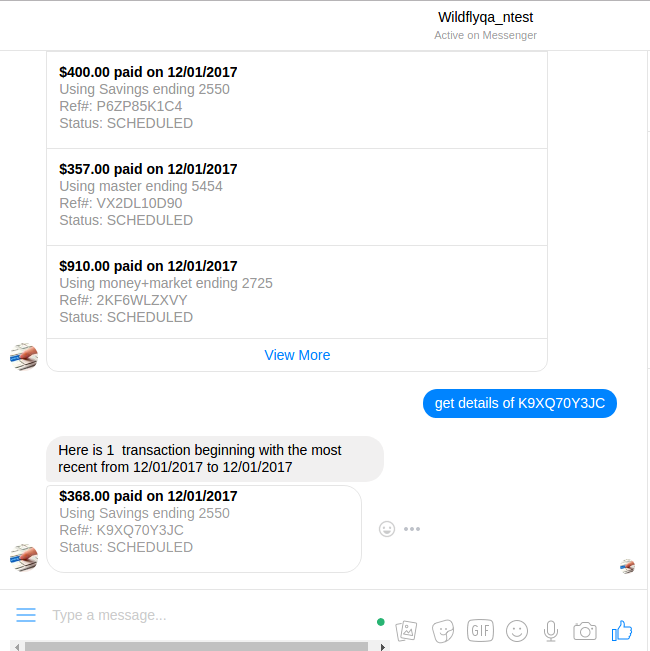Viewport: 650px width, 651px height.
Task: Attach a photo with the image icon
Action: (406, 631)
